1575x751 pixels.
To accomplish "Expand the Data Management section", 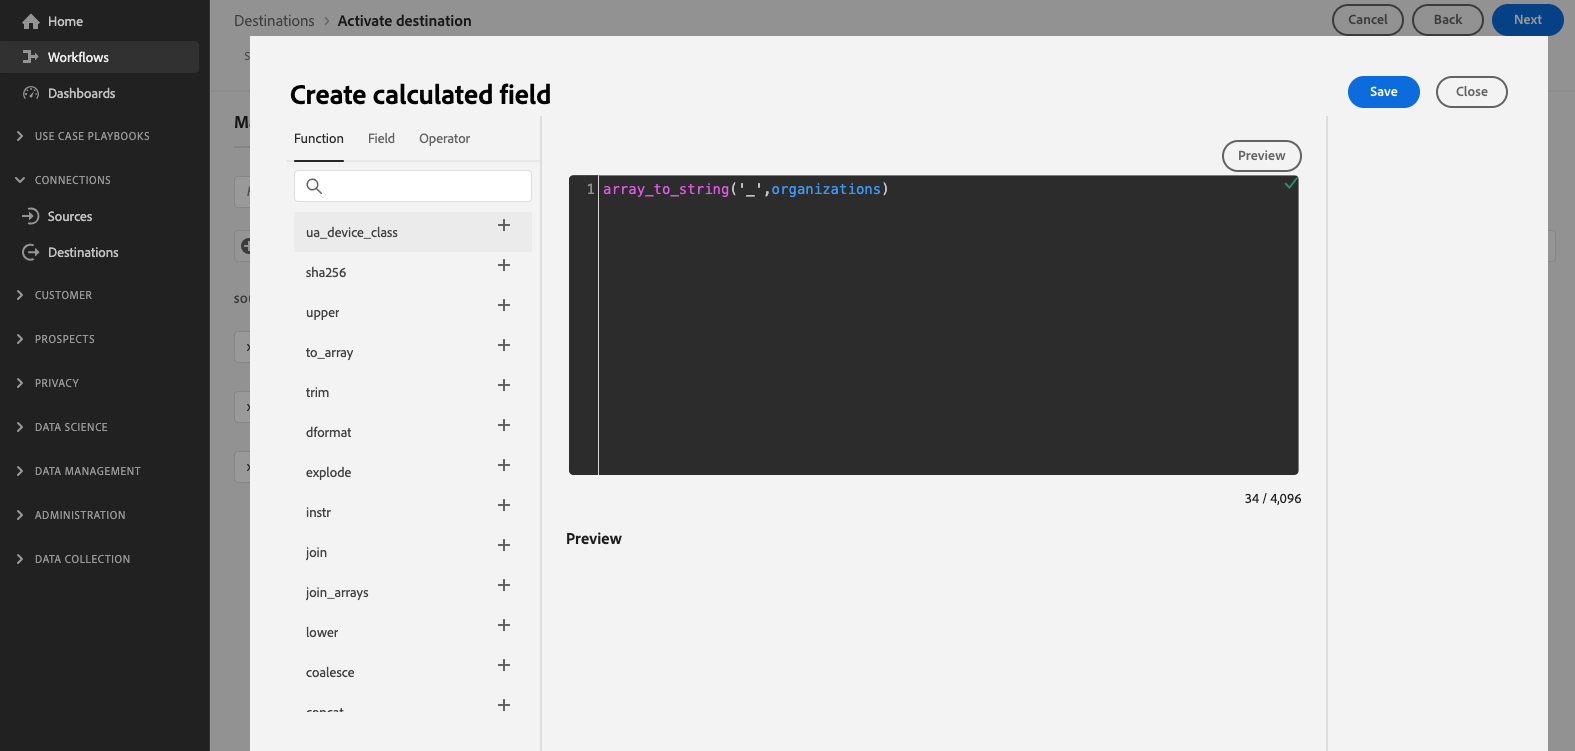I will [x=20, y=471].
